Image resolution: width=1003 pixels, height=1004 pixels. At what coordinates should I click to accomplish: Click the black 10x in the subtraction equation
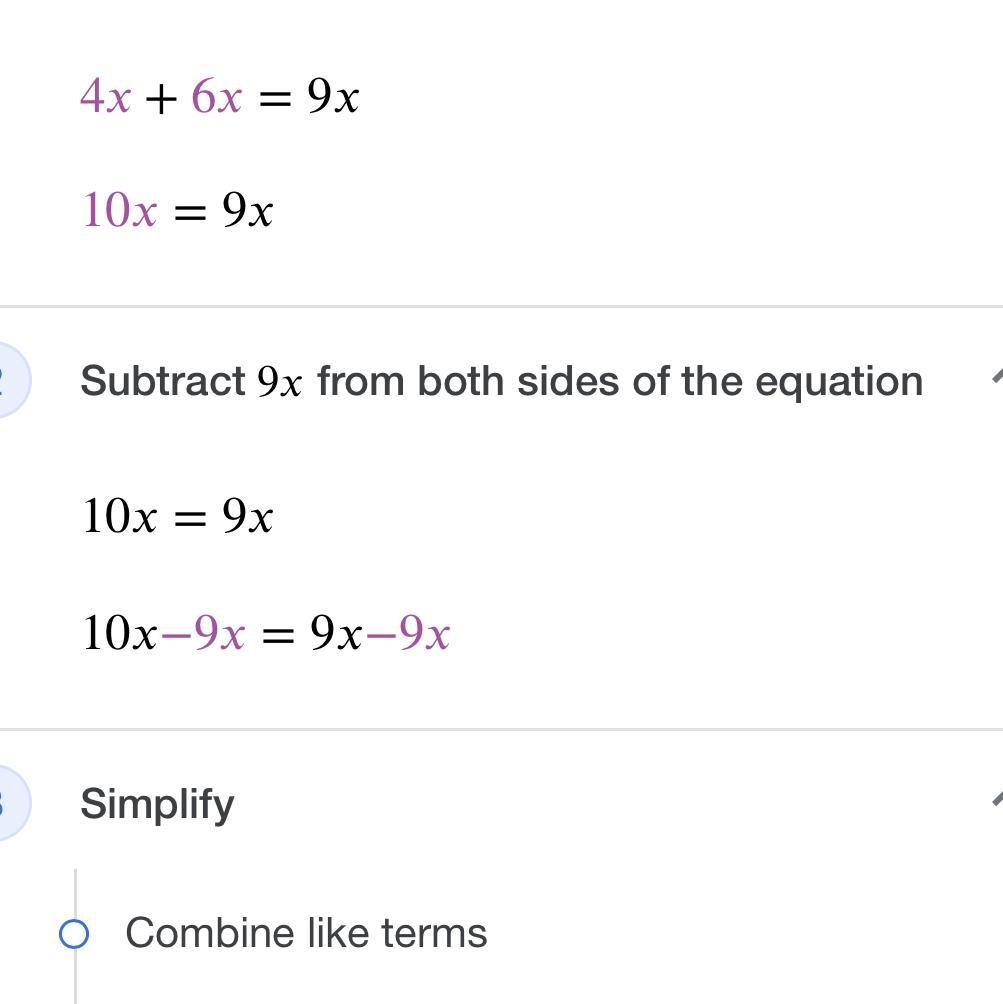pyautogui.click(x=119, y=634)
